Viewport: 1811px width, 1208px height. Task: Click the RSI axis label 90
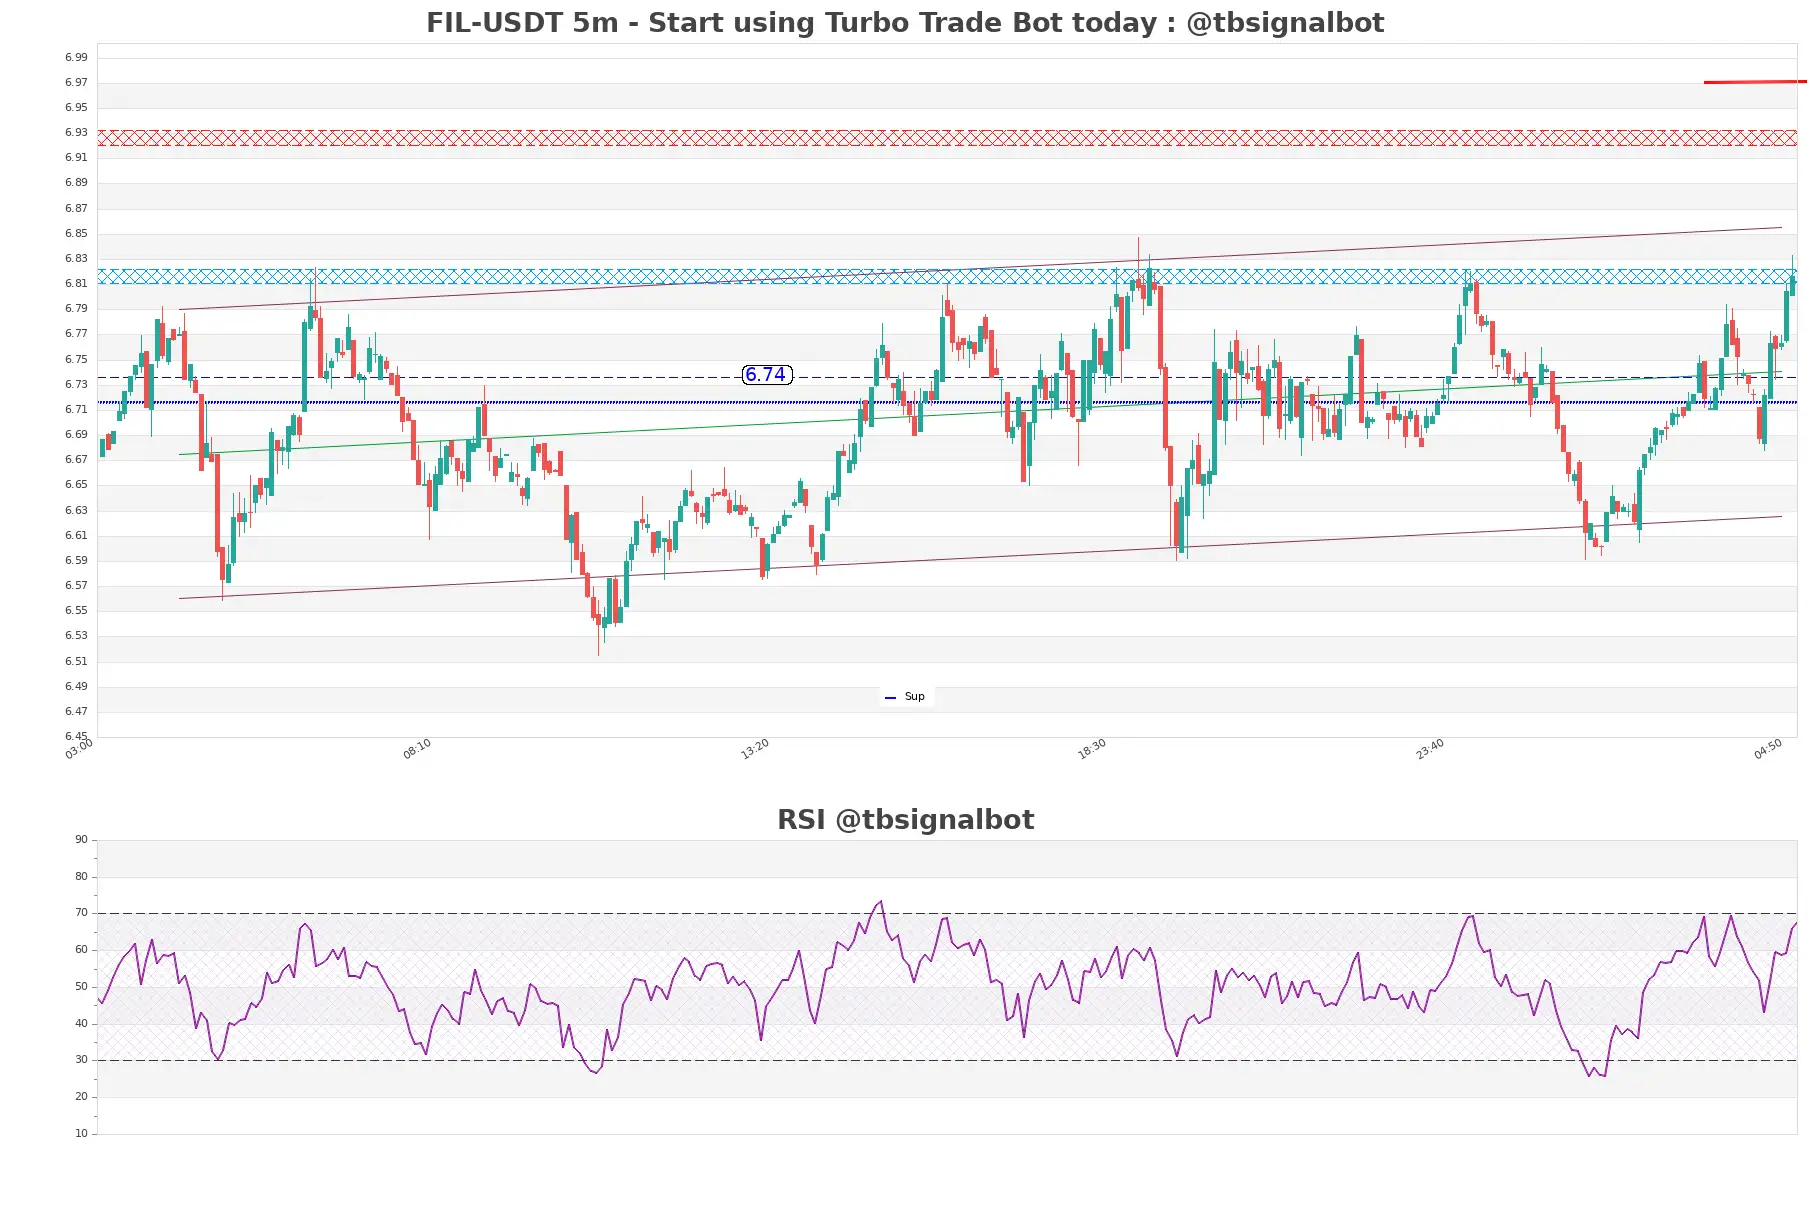(x=81, y=840)
